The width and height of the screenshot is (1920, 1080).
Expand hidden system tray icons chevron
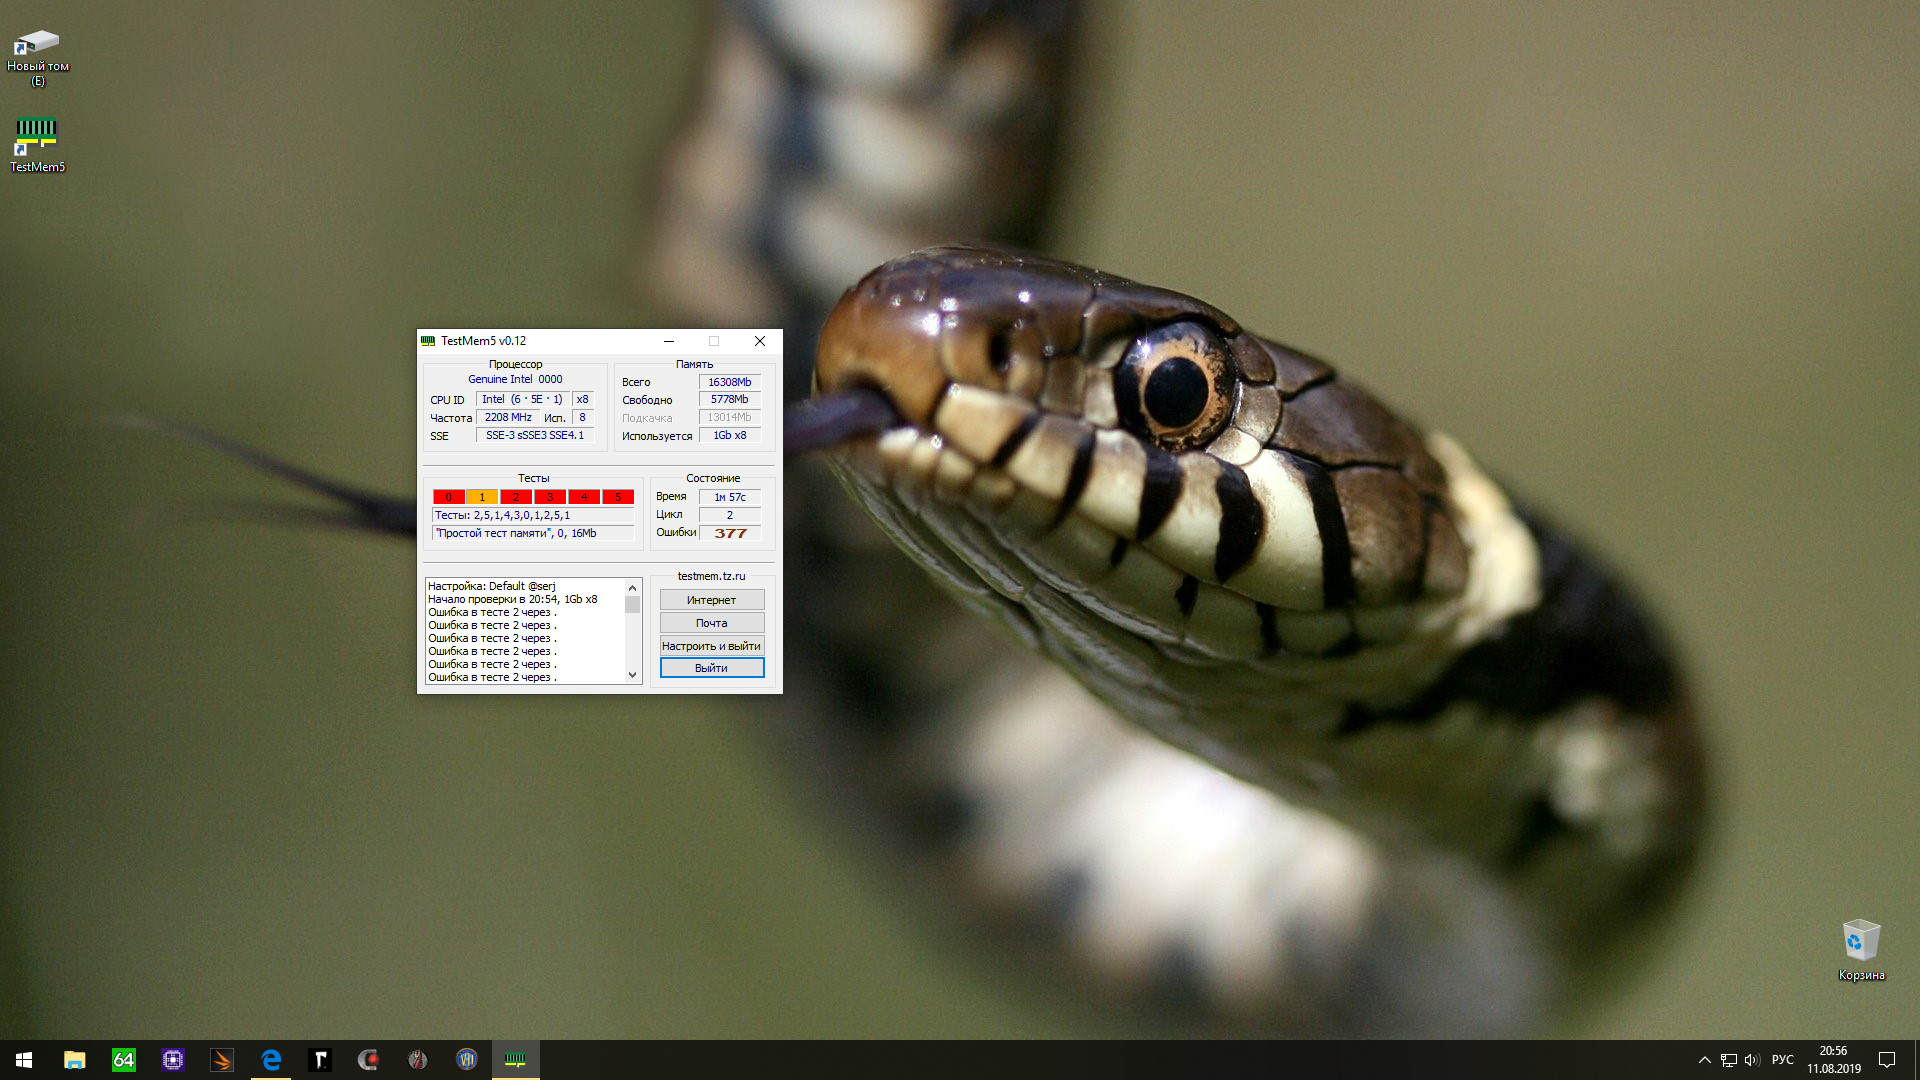click(1704, 1060)
